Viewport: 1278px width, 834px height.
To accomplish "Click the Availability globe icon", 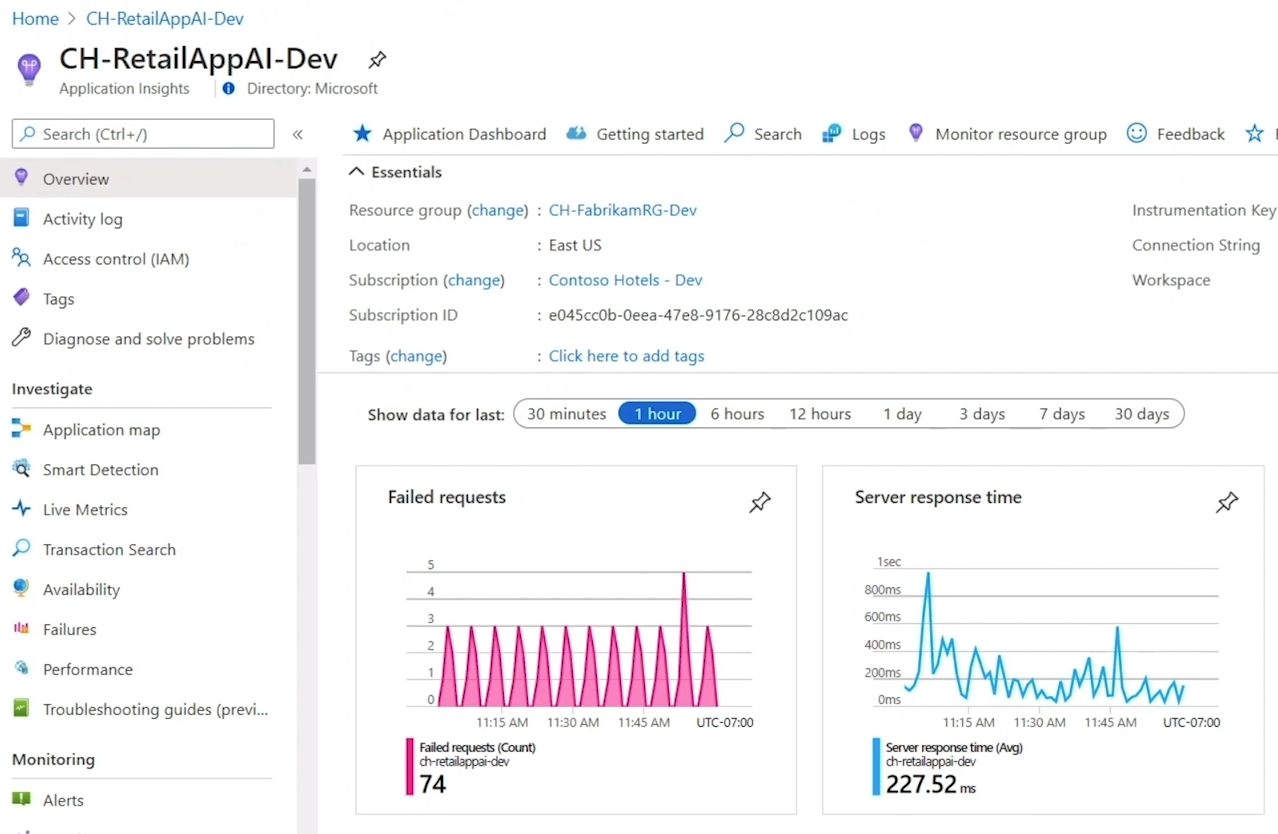I will pos(21,589).
